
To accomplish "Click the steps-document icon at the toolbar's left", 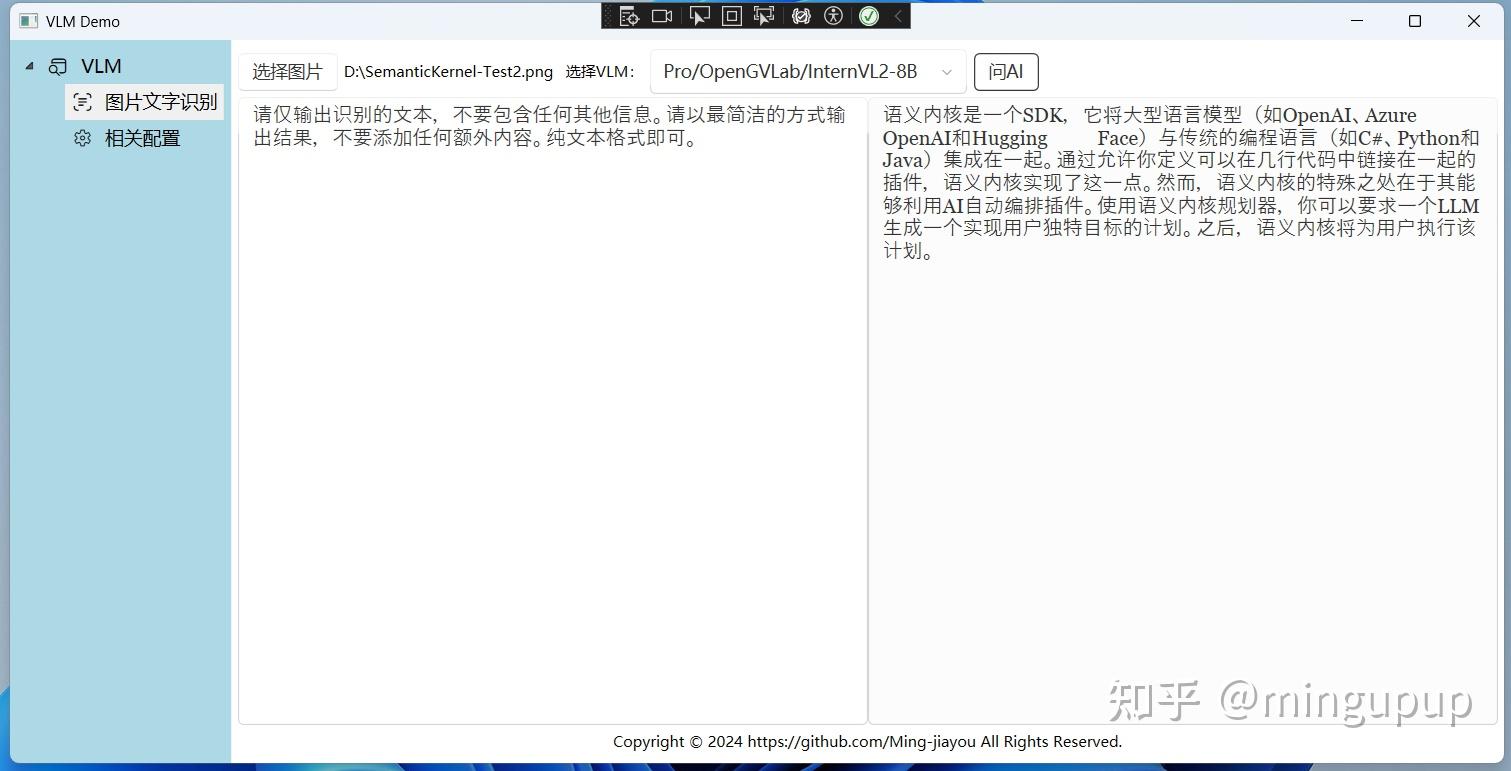I will [x=629, y=16].
